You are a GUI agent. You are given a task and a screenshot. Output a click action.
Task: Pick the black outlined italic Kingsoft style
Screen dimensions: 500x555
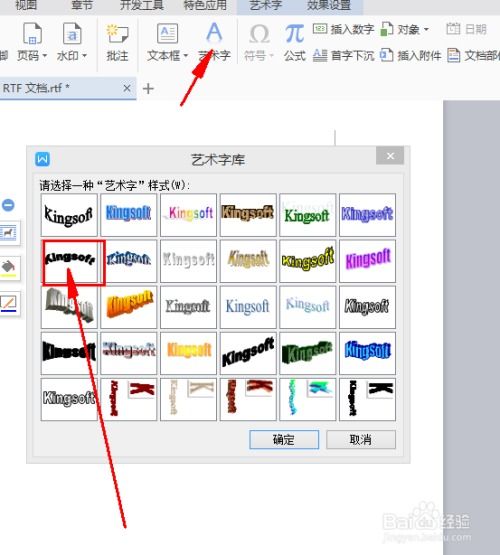367,307
